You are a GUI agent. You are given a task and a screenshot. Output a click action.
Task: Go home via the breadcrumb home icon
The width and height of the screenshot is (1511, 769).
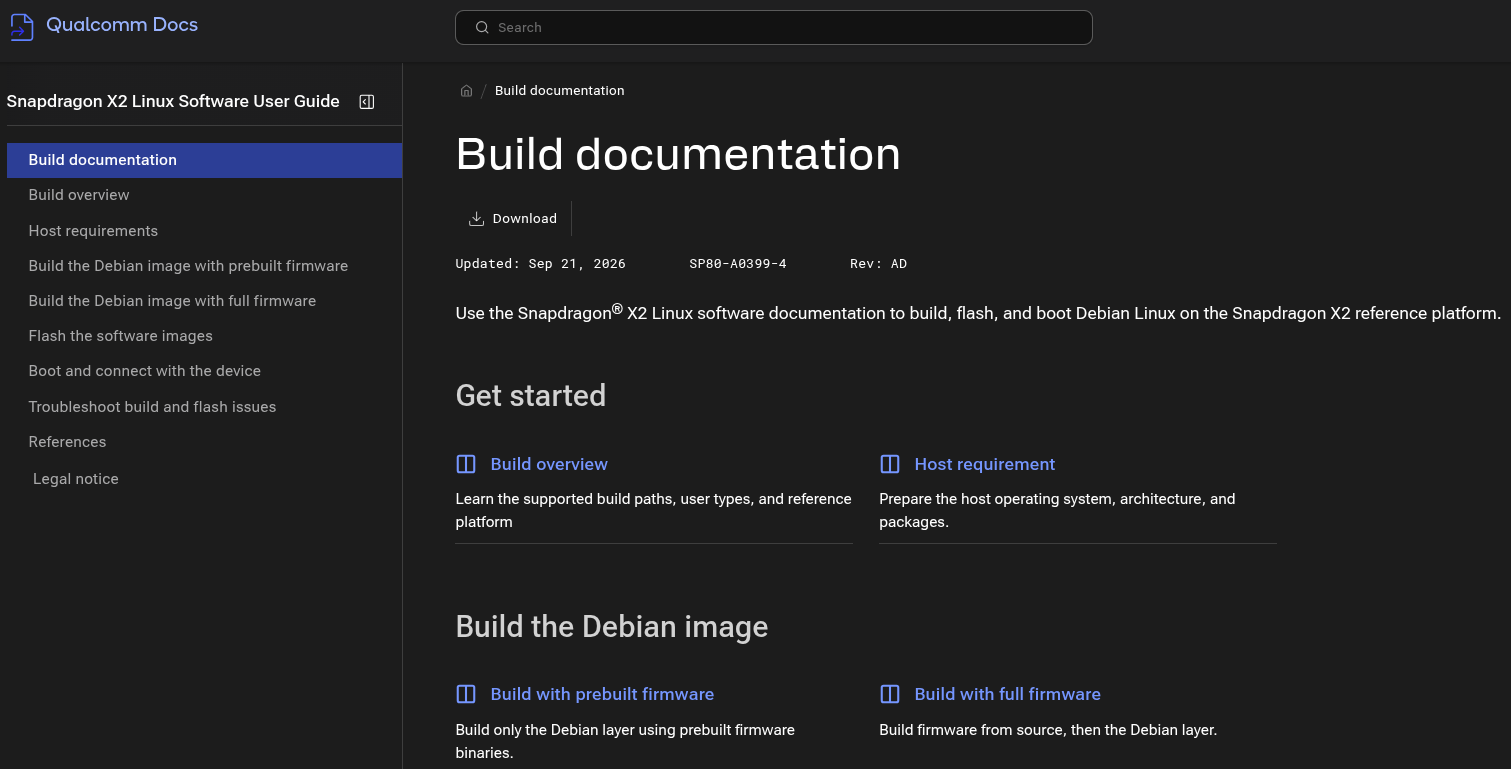point(466,91)
